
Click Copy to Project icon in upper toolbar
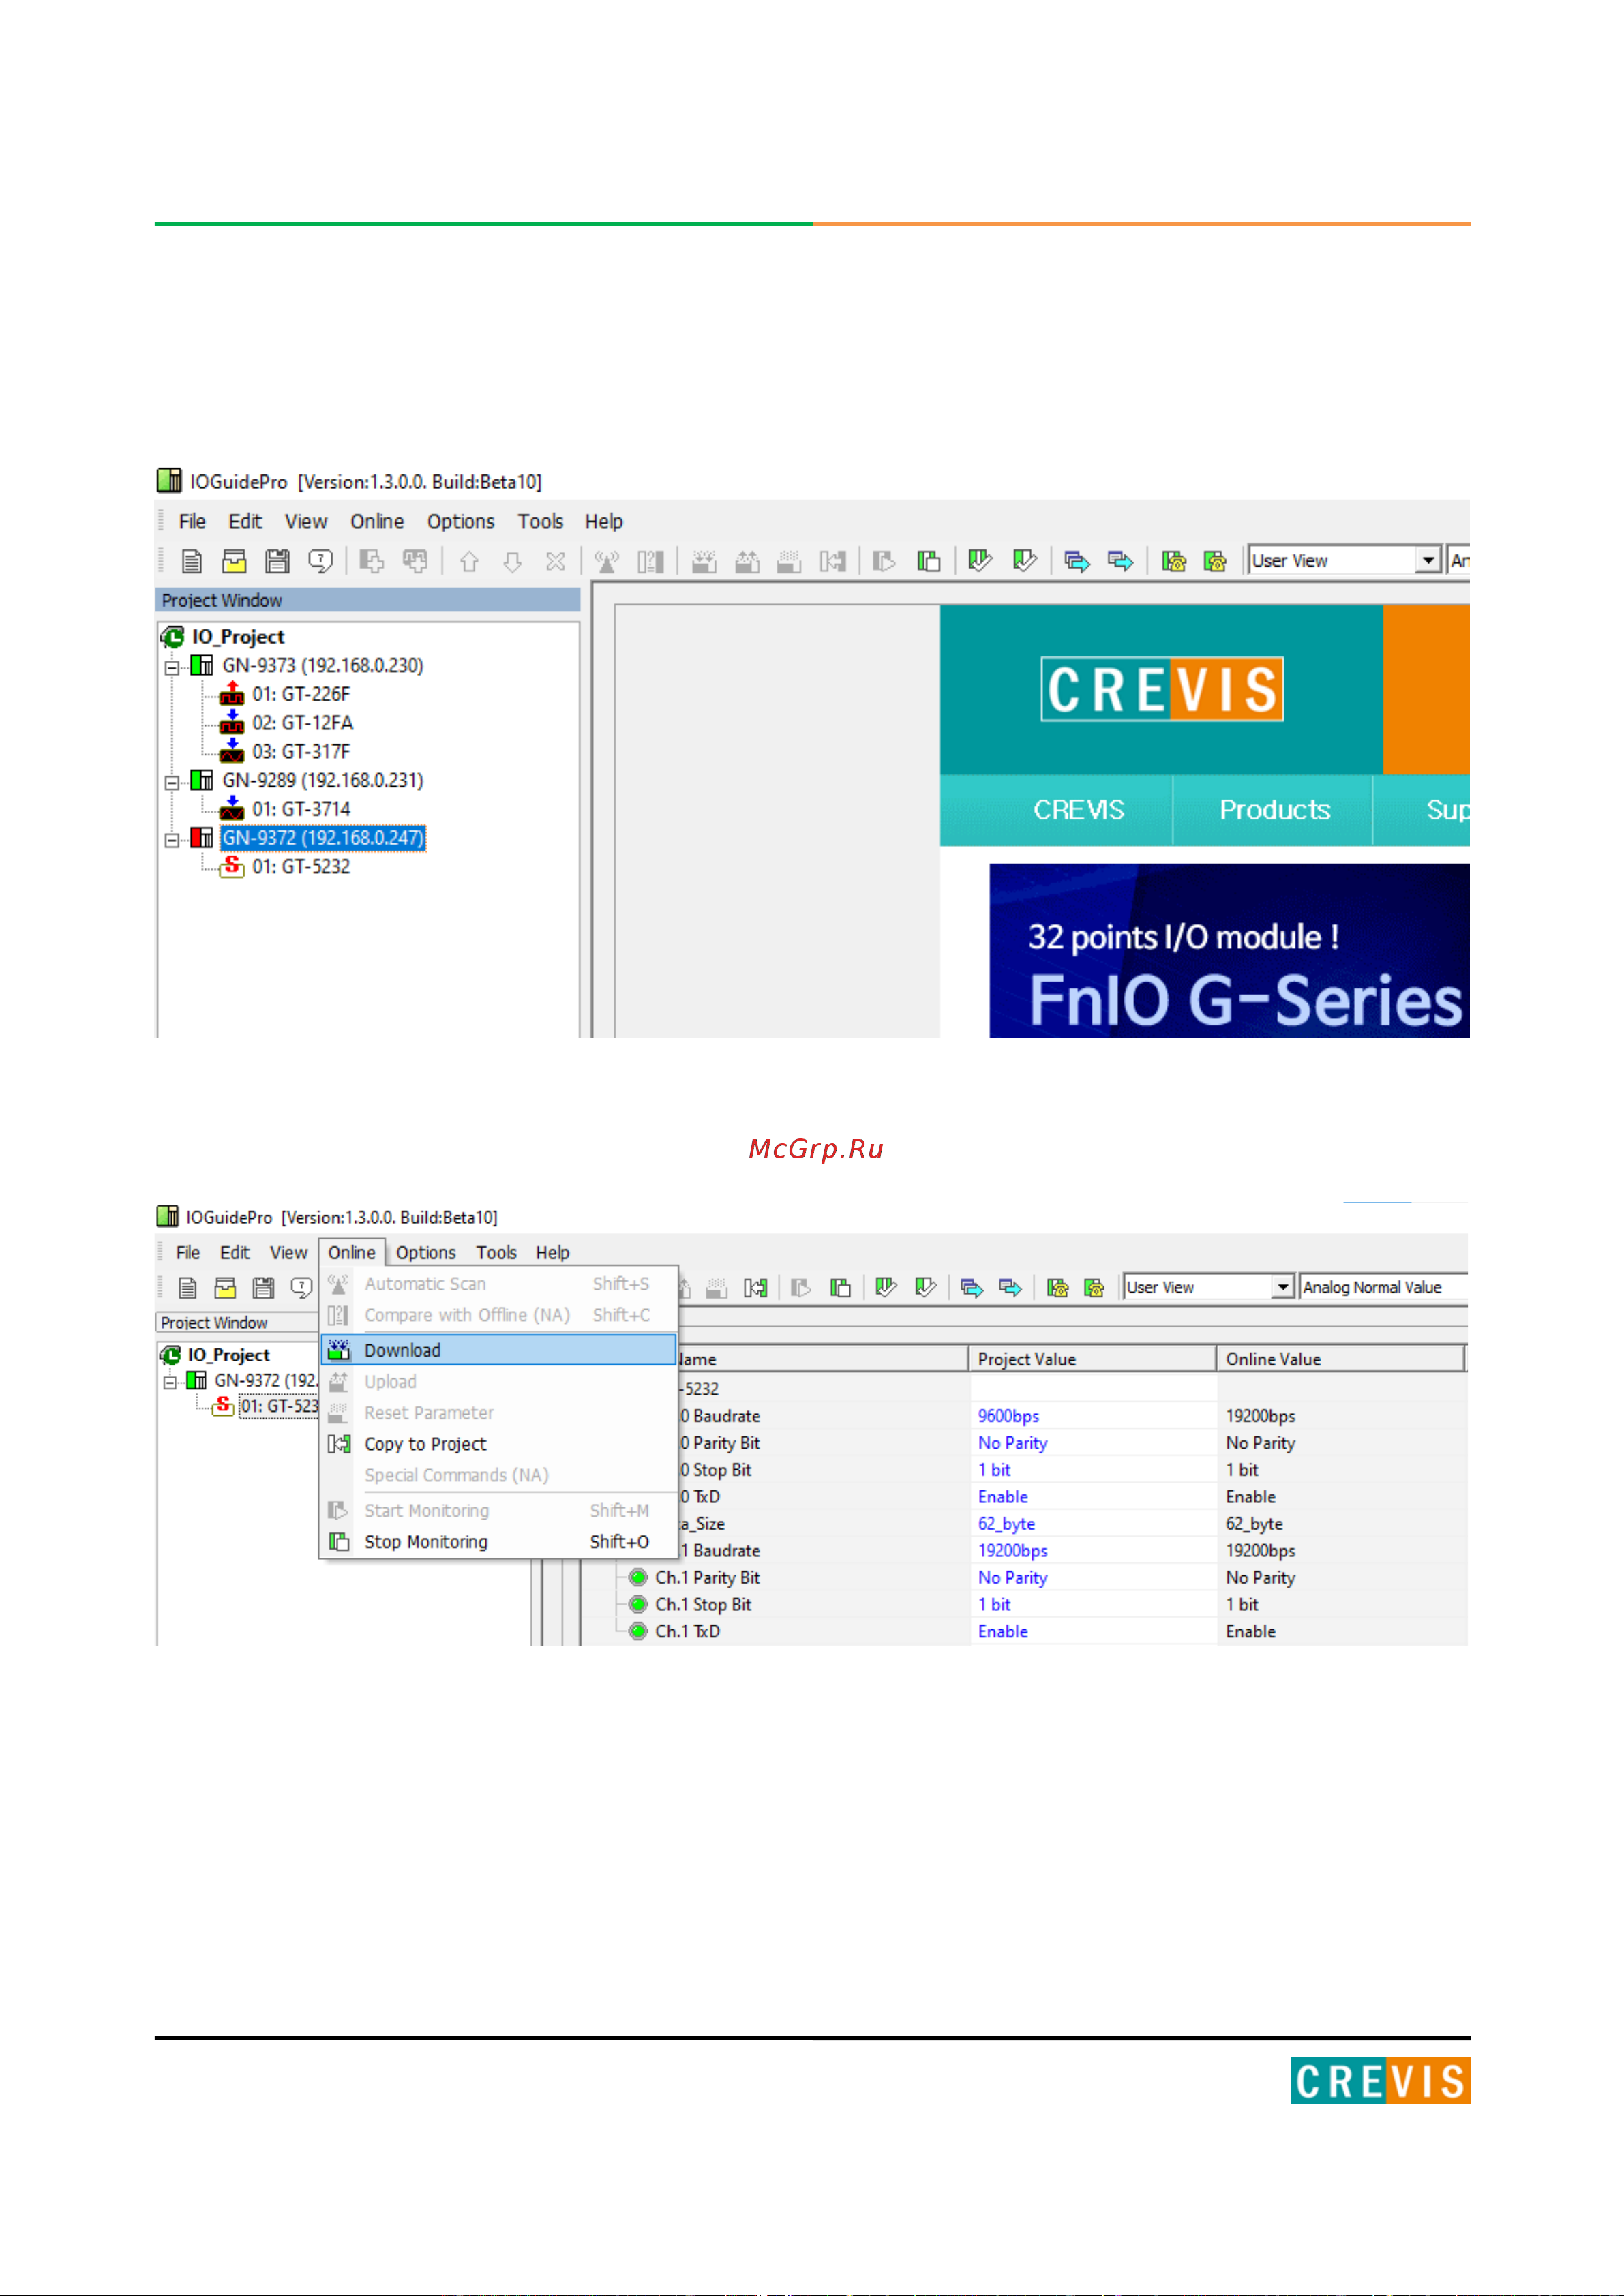pos(833,562)
